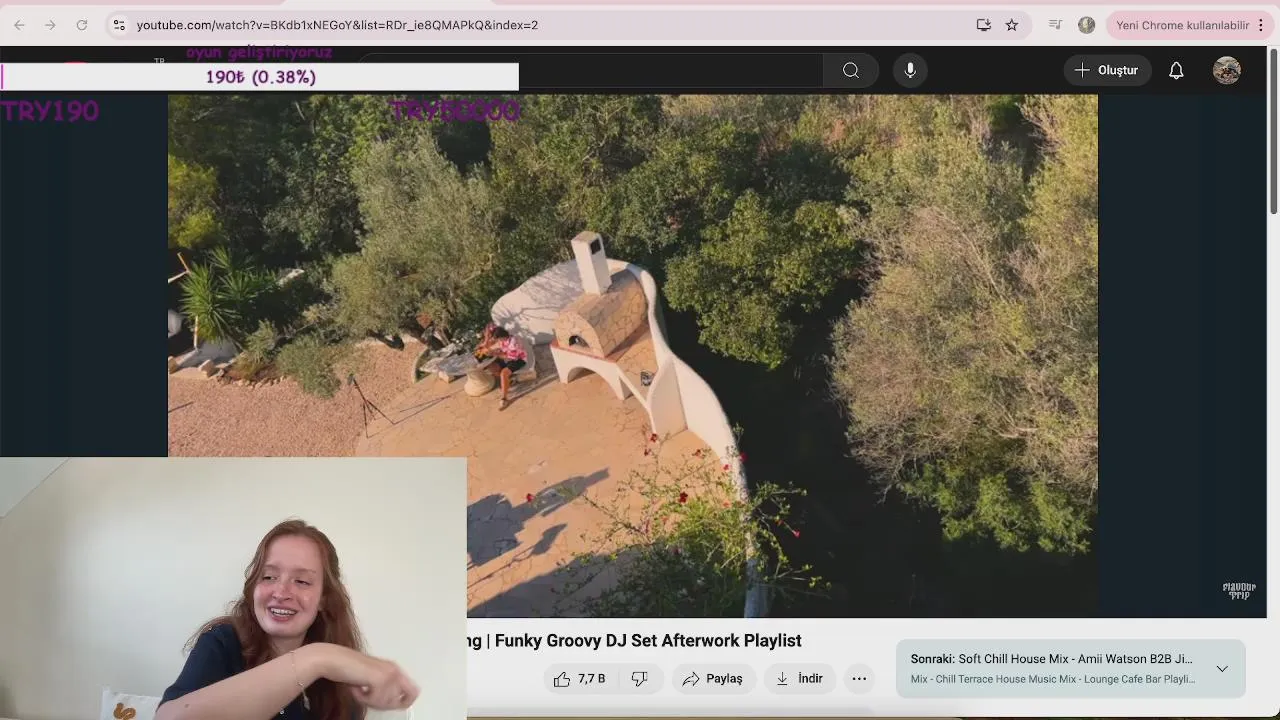1280x720 pixels.
Task: Share the video via Paylaş
Action: 713,679
